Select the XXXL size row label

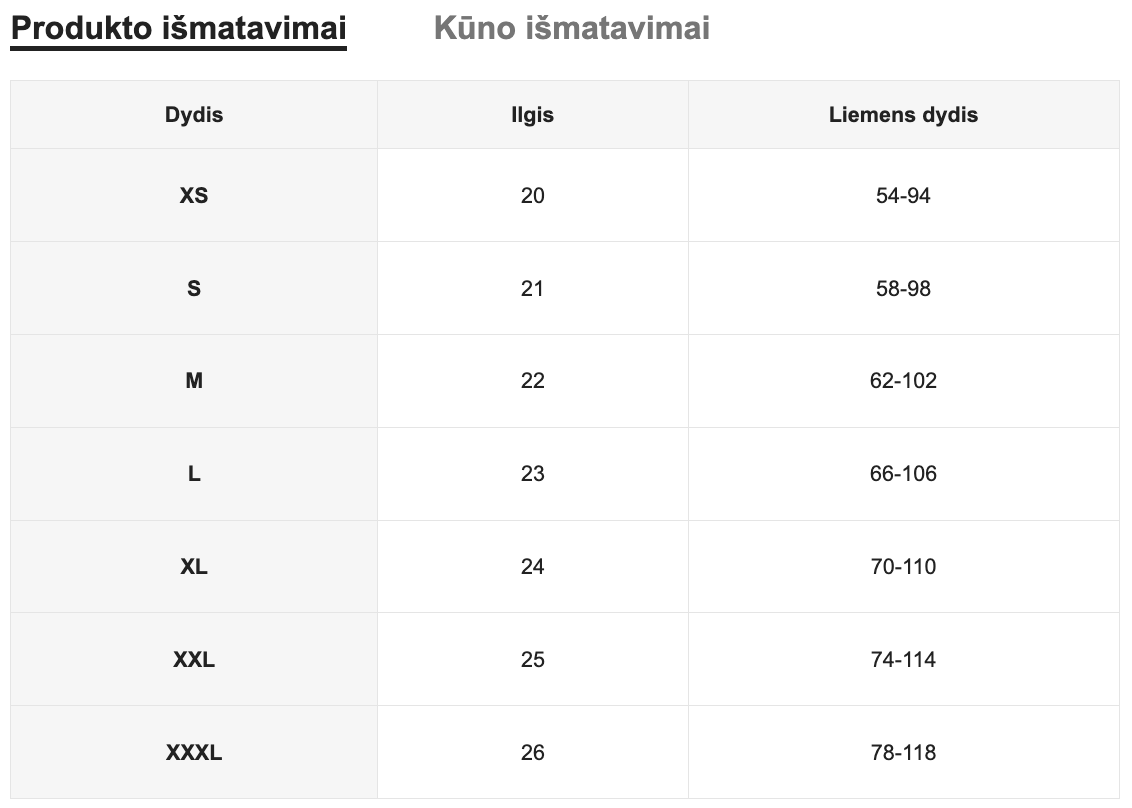click(194, 753)
